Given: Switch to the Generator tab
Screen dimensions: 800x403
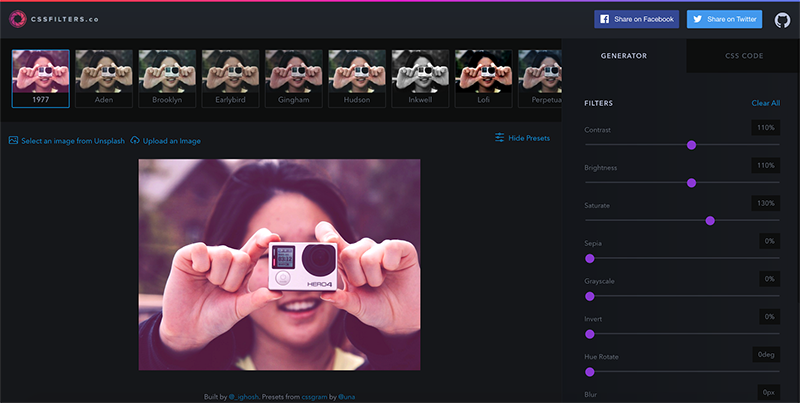Looking at the screenshot, I should point(624,56).
